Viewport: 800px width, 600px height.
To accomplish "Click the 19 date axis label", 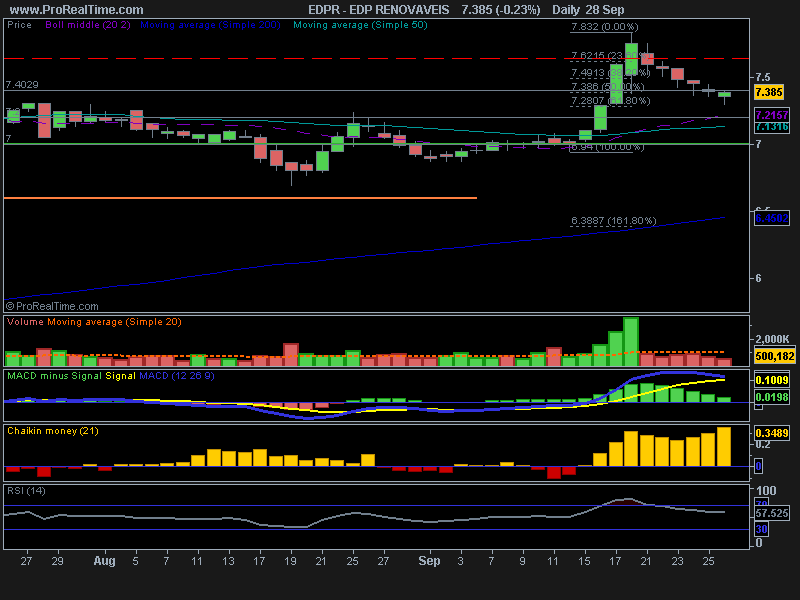I will [x=290, y=561].
